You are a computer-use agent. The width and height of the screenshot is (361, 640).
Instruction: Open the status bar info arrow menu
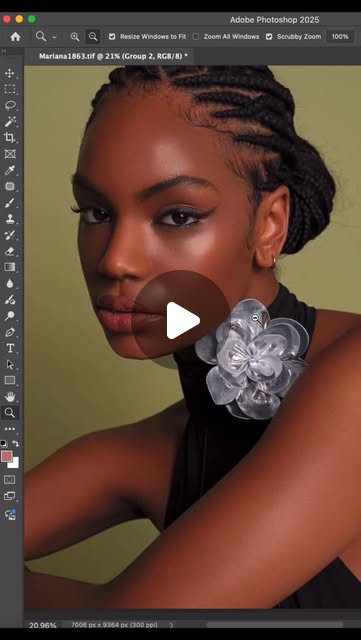pyautogui.click(x=171, y=625)
